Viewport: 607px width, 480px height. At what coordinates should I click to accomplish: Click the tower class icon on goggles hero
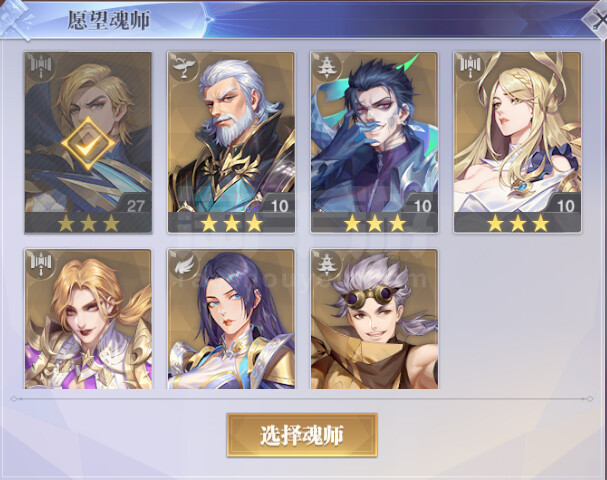(x=326, y=264)
